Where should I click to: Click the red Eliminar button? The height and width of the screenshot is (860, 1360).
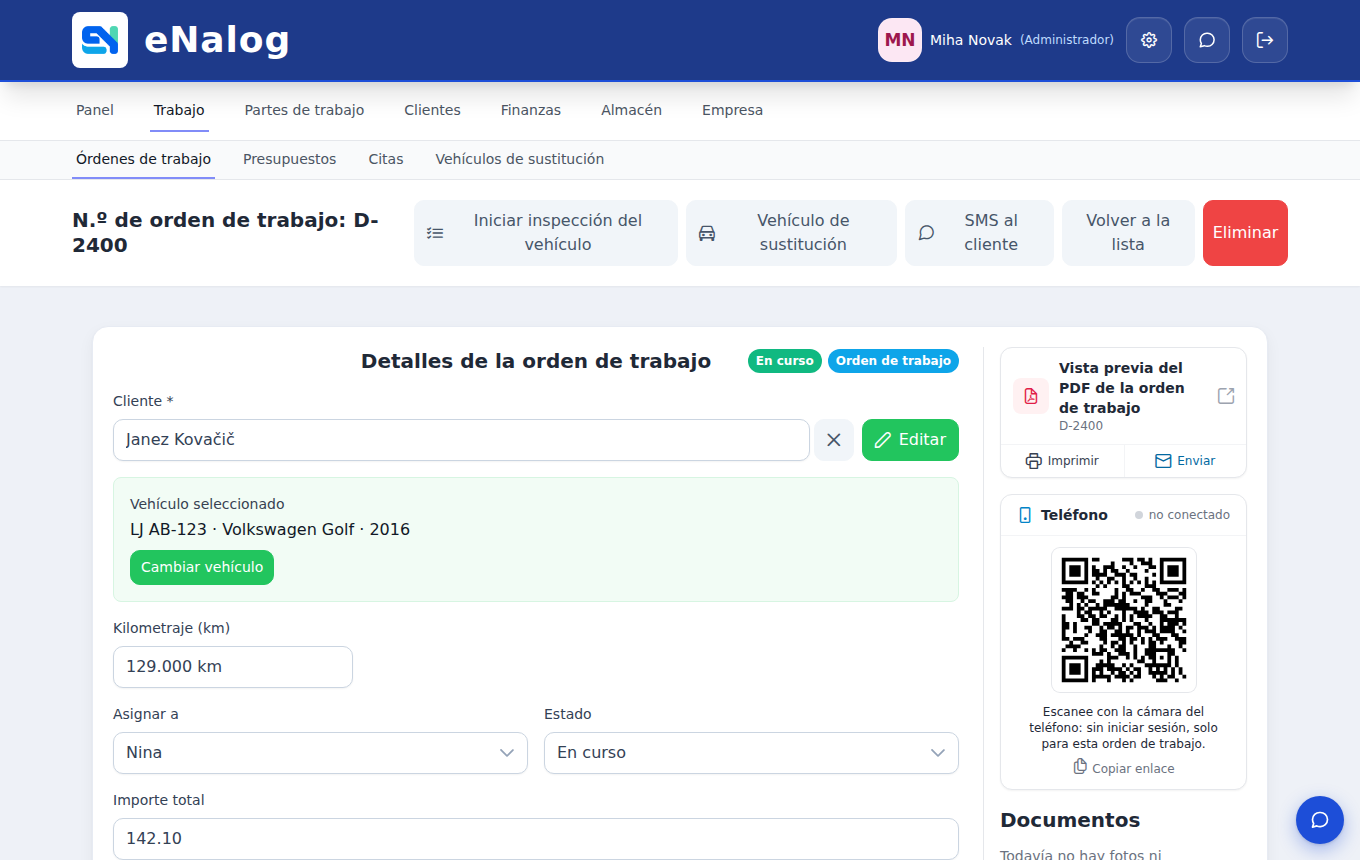pyautogui.click(x=1245, y=233)
